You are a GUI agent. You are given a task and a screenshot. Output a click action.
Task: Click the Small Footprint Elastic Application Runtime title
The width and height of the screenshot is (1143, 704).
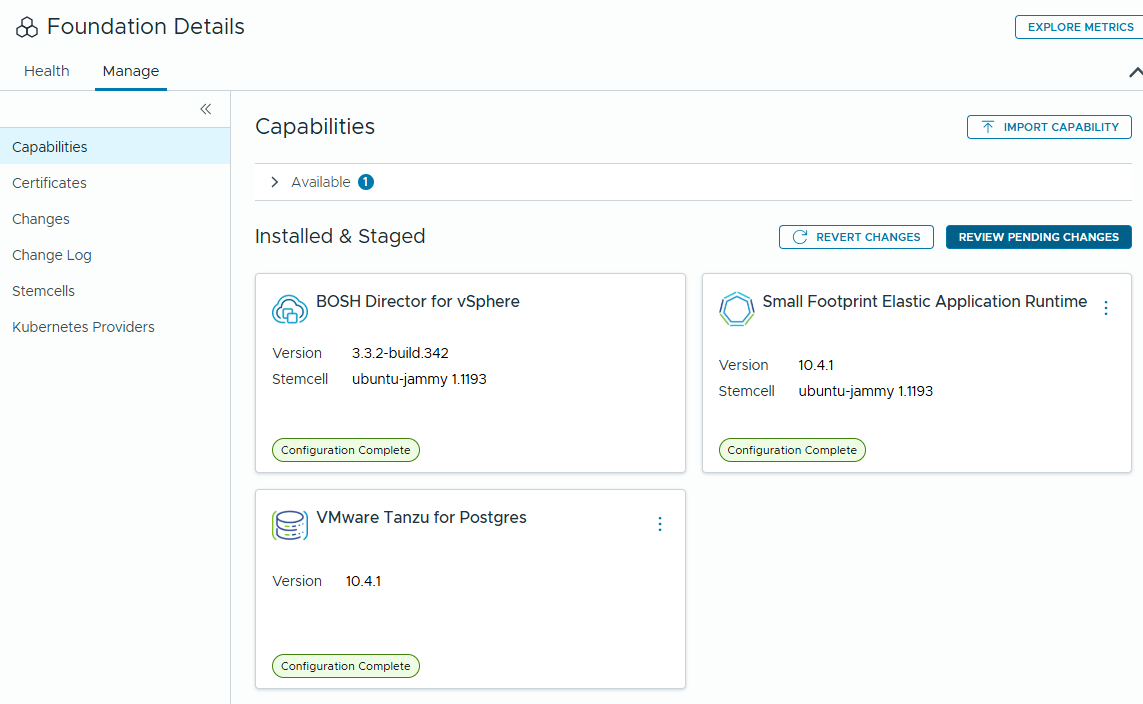point(924,302)
